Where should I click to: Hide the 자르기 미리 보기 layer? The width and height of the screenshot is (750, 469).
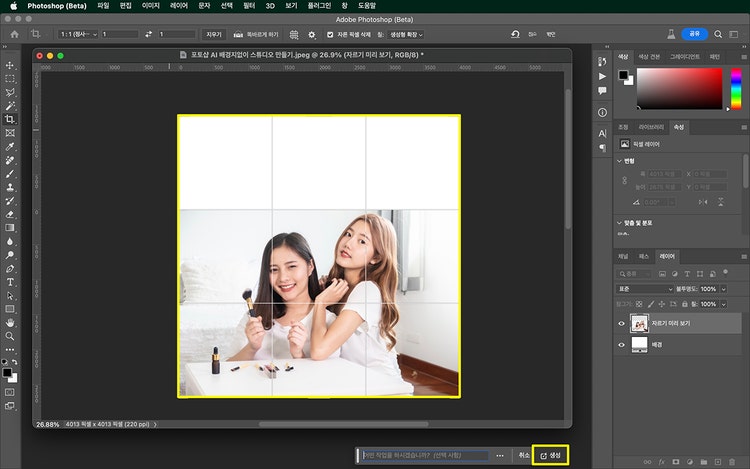[x=621, y=324]
